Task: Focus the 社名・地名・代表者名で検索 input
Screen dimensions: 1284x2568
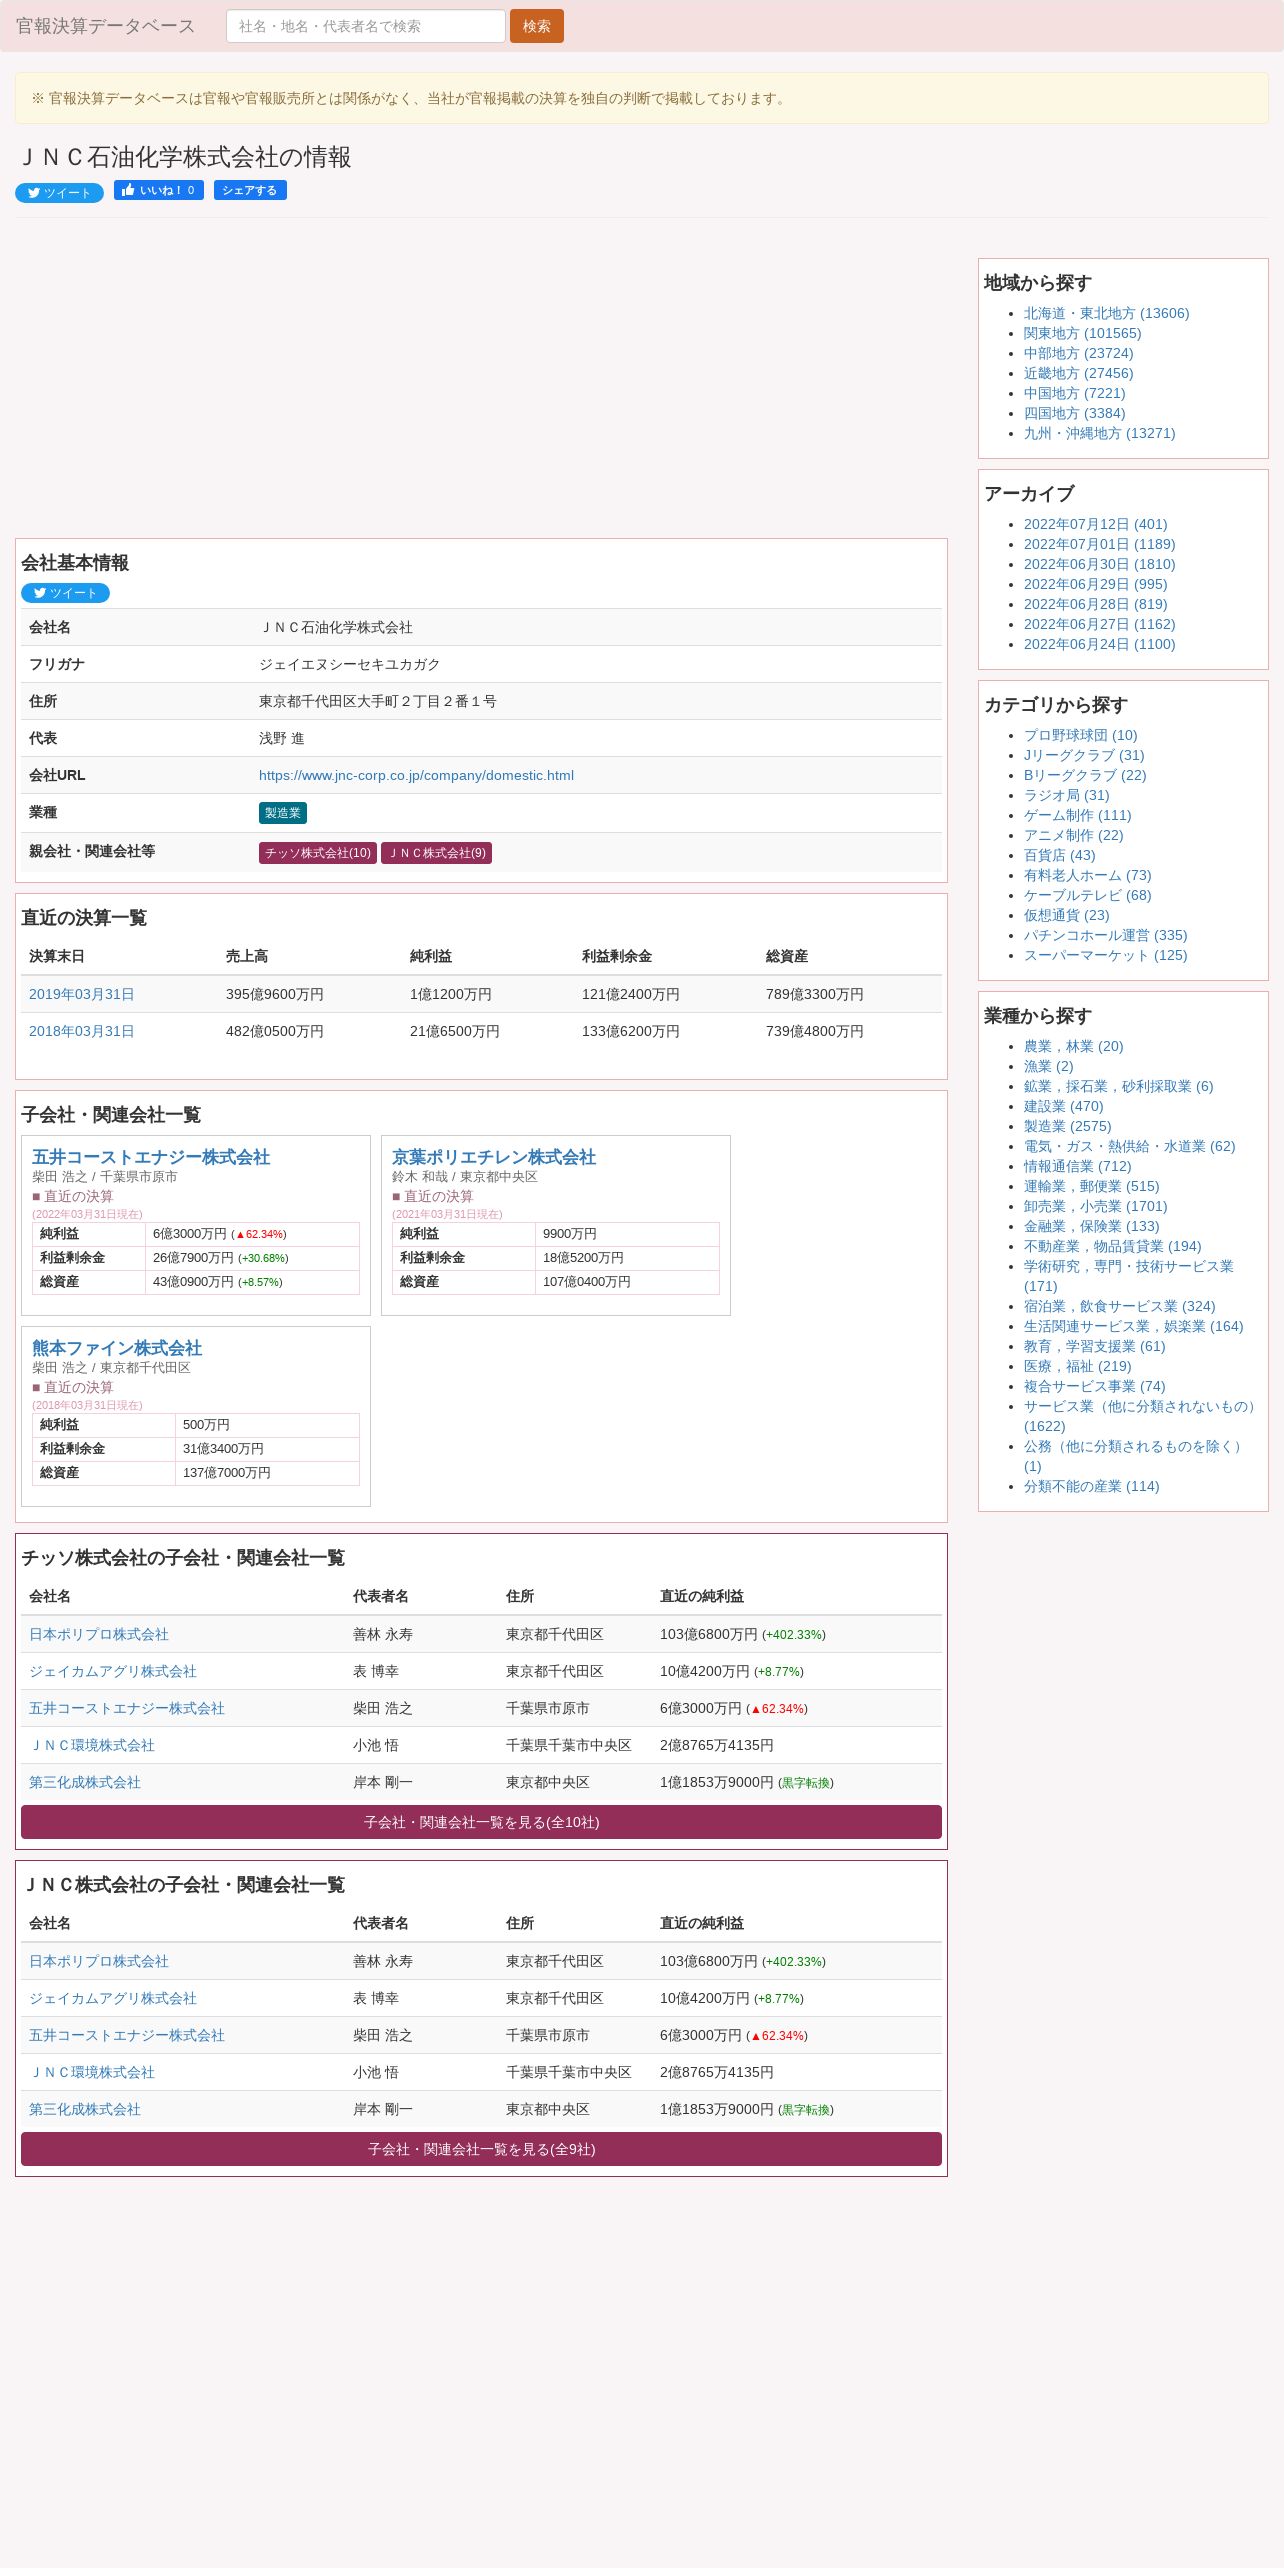Action: click(366, 26)
